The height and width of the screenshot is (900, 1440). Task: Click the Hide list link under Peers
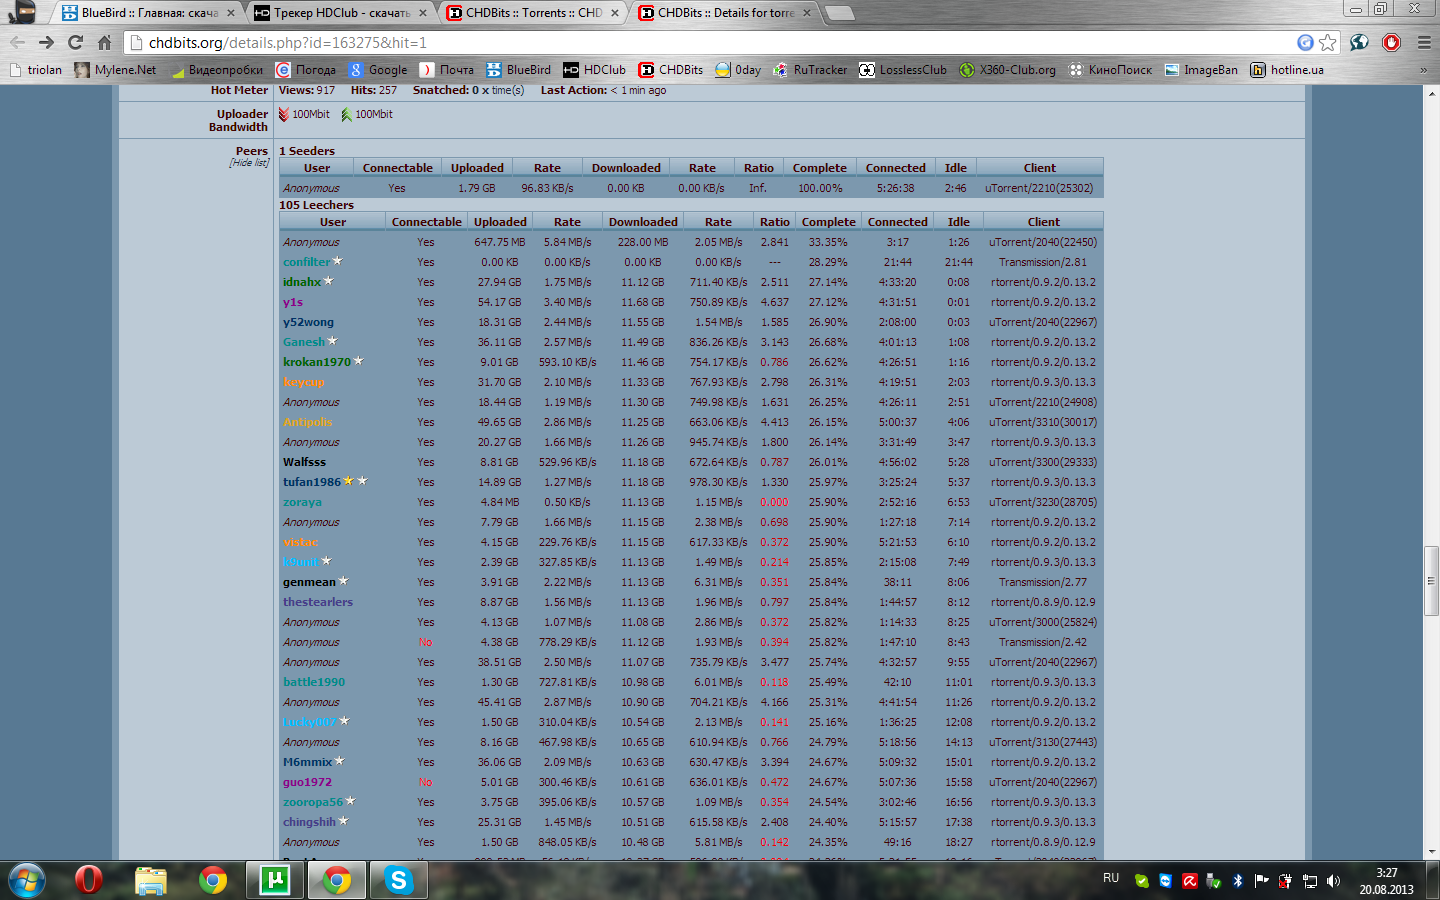[x=249, y=163]
